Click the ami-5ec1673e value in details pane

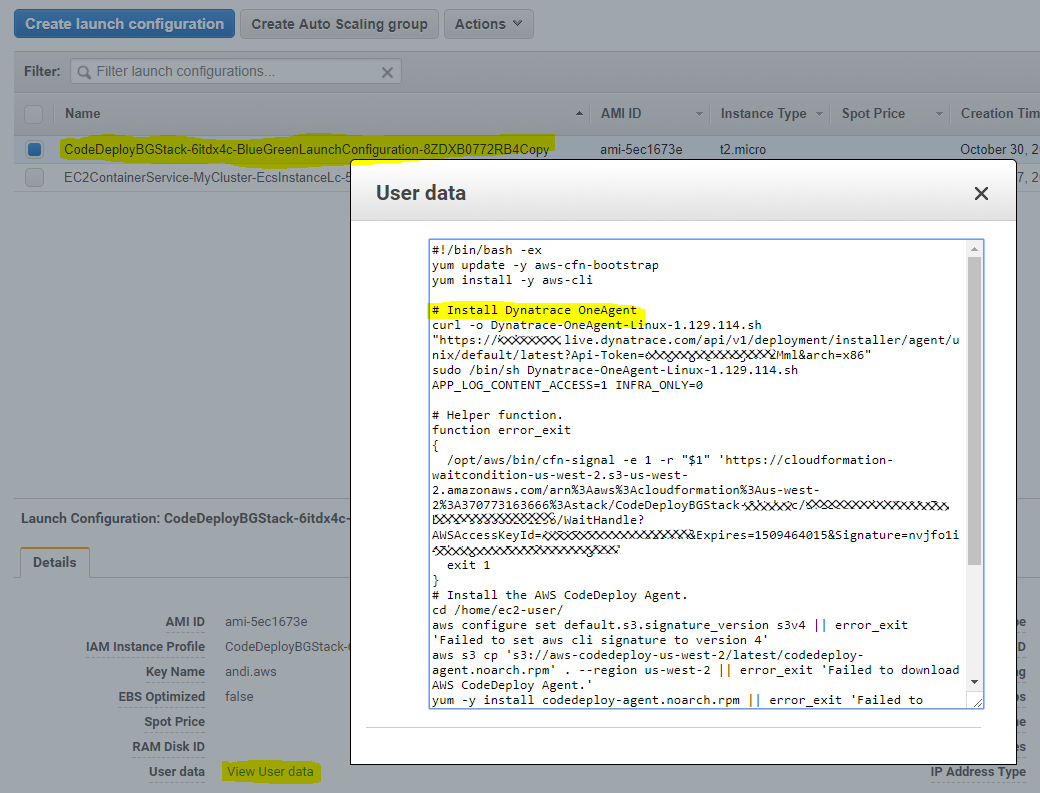point(266,622)
